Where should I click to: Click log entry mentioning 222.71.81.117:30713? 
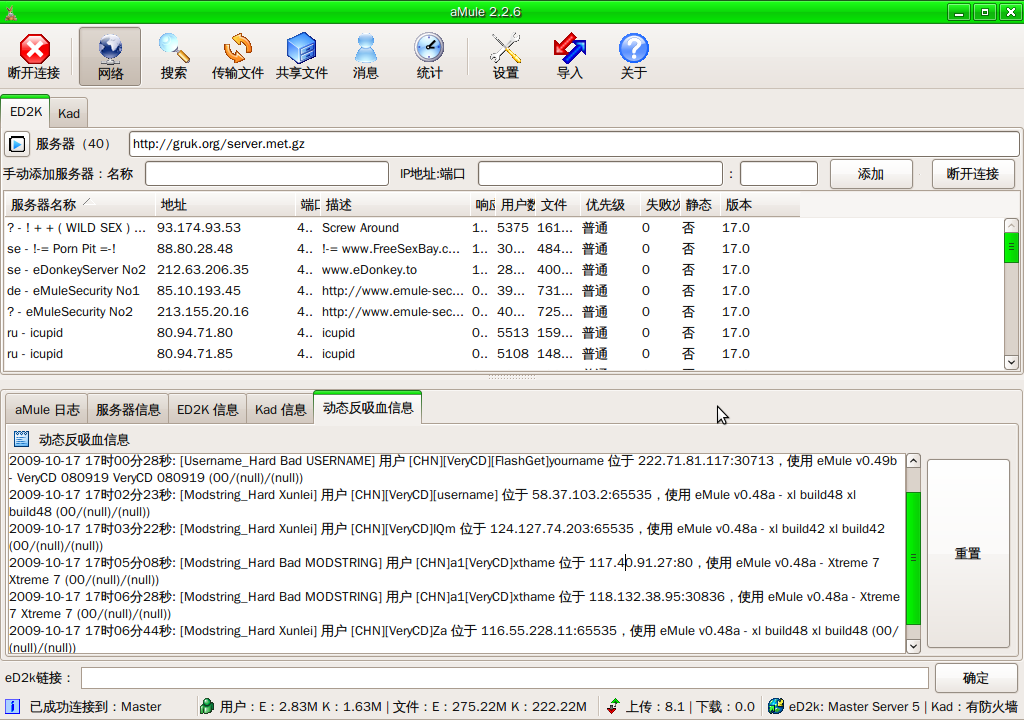pos(453,469)
